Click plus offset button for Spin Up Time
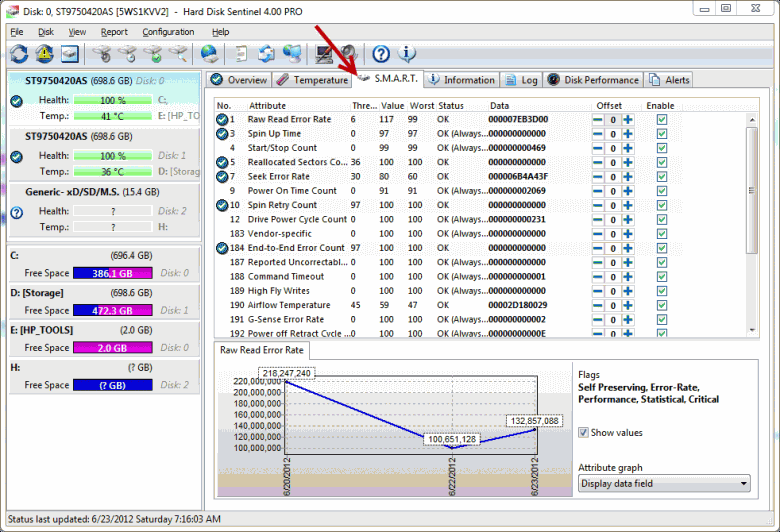The image size is (780, 532). coord(628,134)
